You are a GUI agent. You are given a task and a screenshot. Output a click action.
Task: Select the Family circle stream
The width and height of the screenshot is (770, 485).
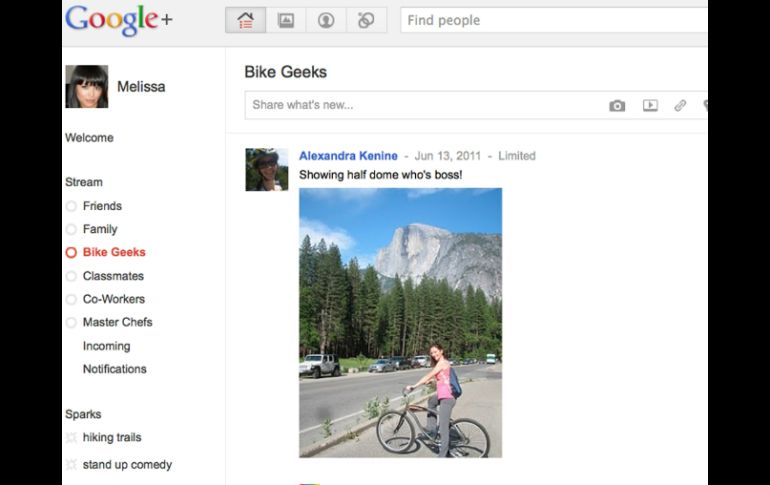tap(100, 229)
